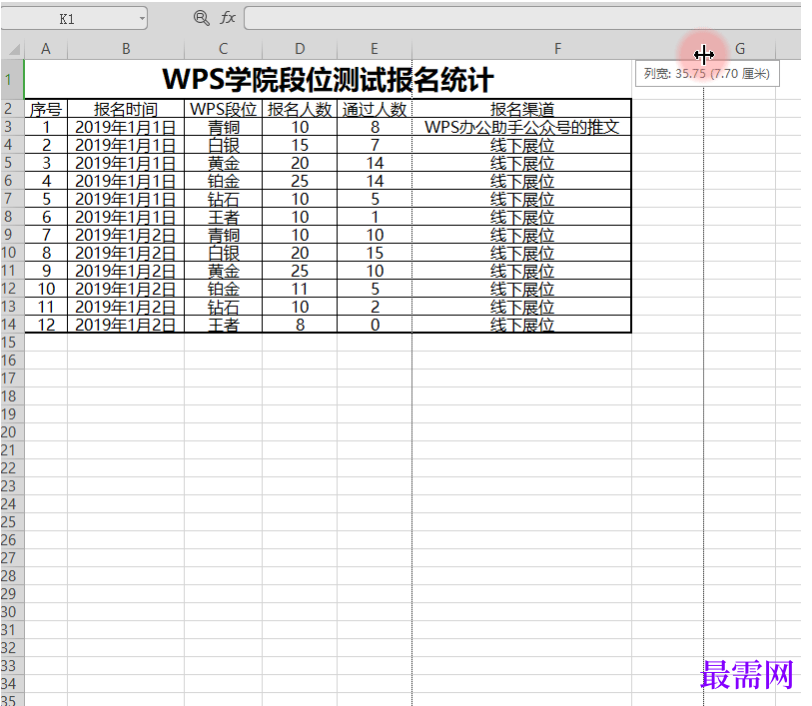Screen dimensions: 812x706
Task: Select column G header
Action: (740, 49)
